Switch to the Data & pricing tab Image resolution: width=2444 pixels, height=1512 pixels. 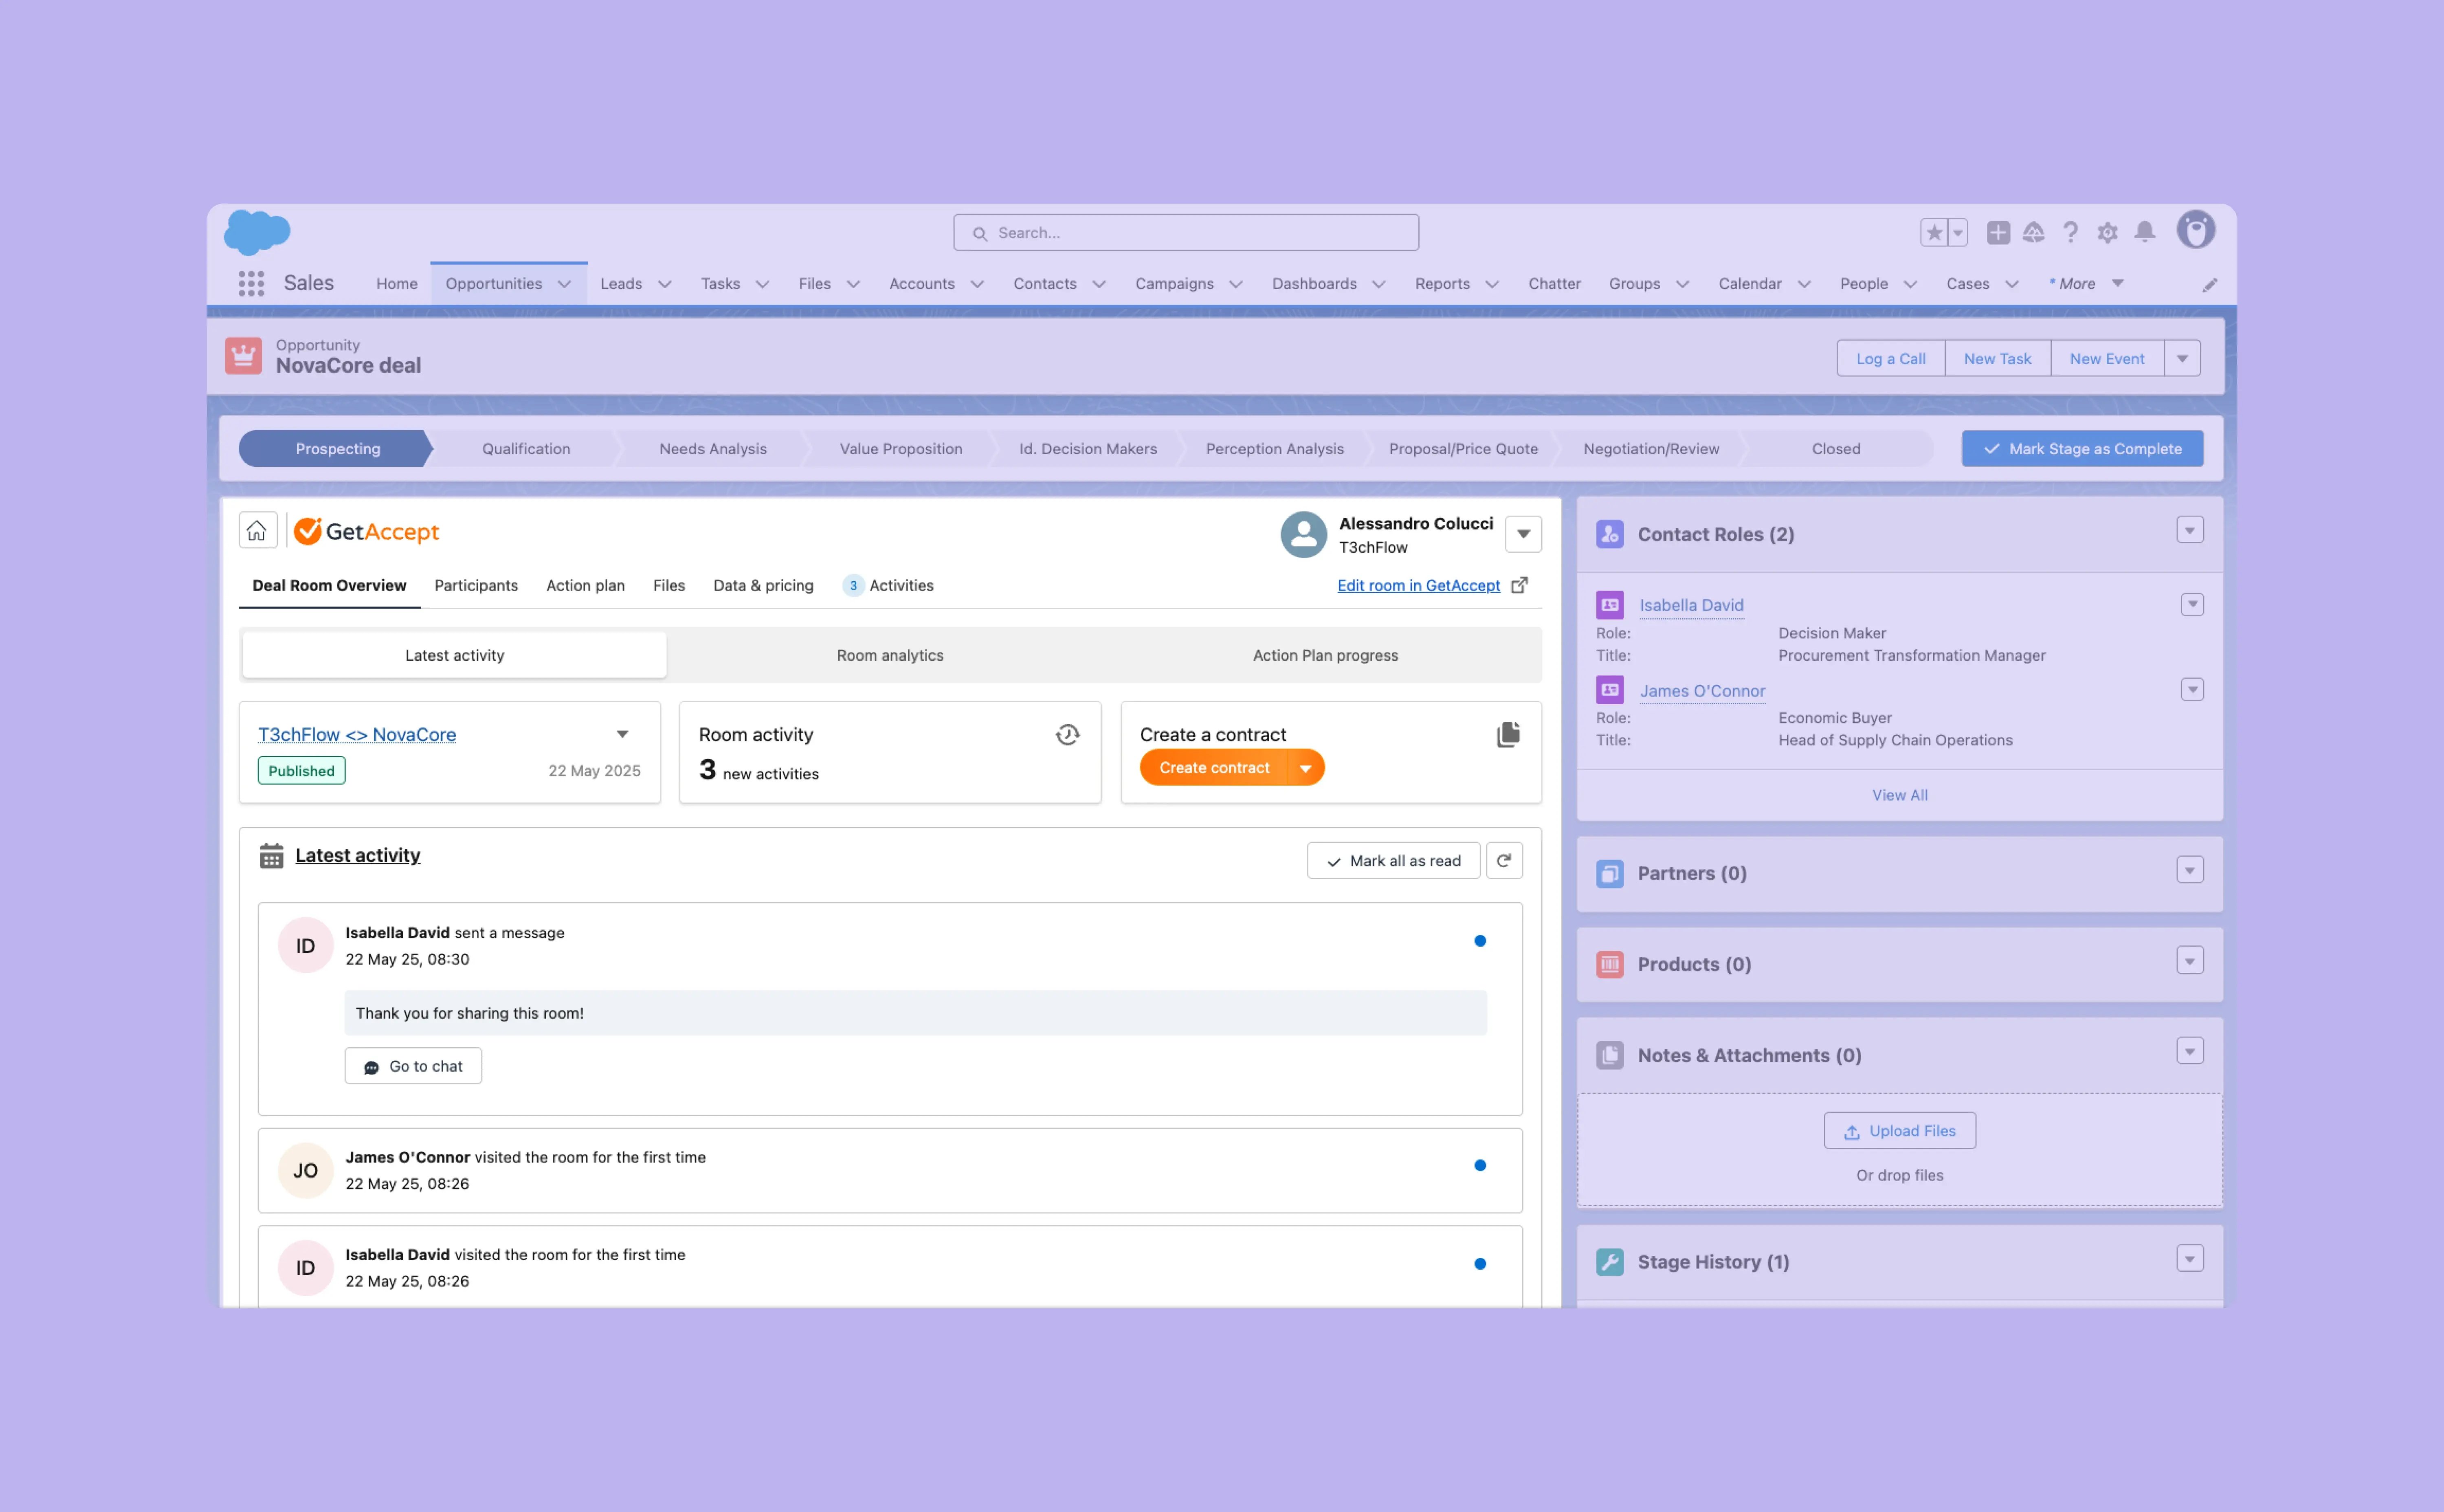(763, 586)
